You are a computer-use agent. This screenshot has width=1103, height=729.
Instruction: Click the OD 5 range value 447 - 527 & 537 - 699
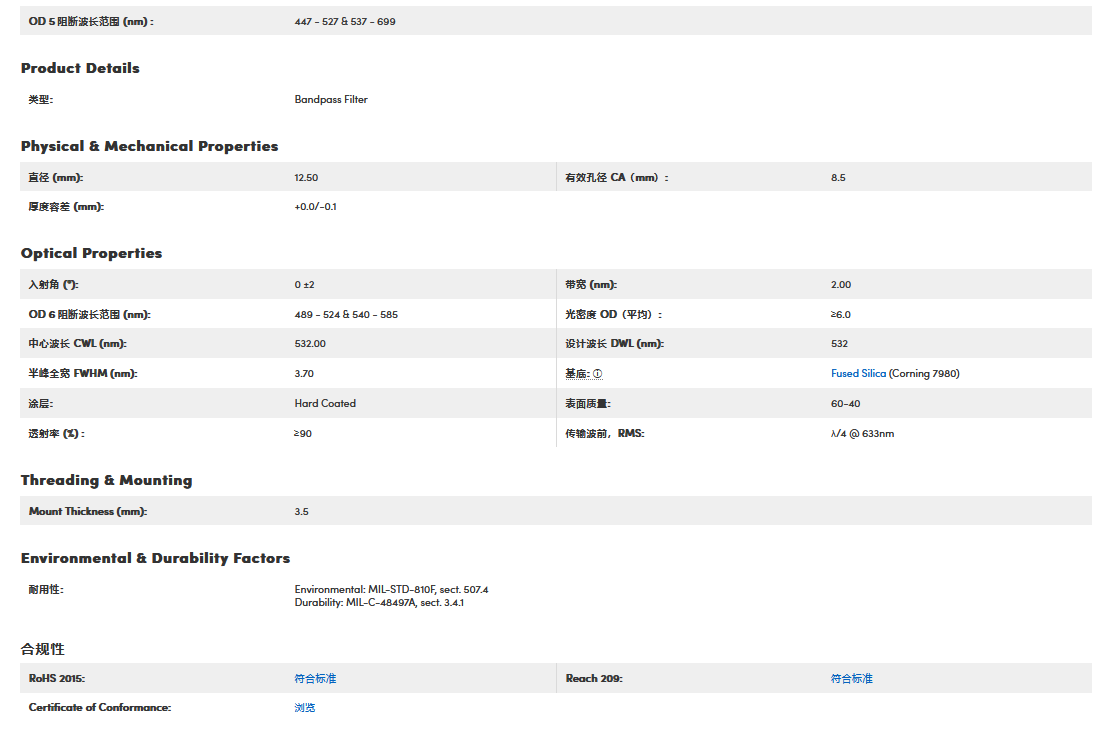click(344, 21)
